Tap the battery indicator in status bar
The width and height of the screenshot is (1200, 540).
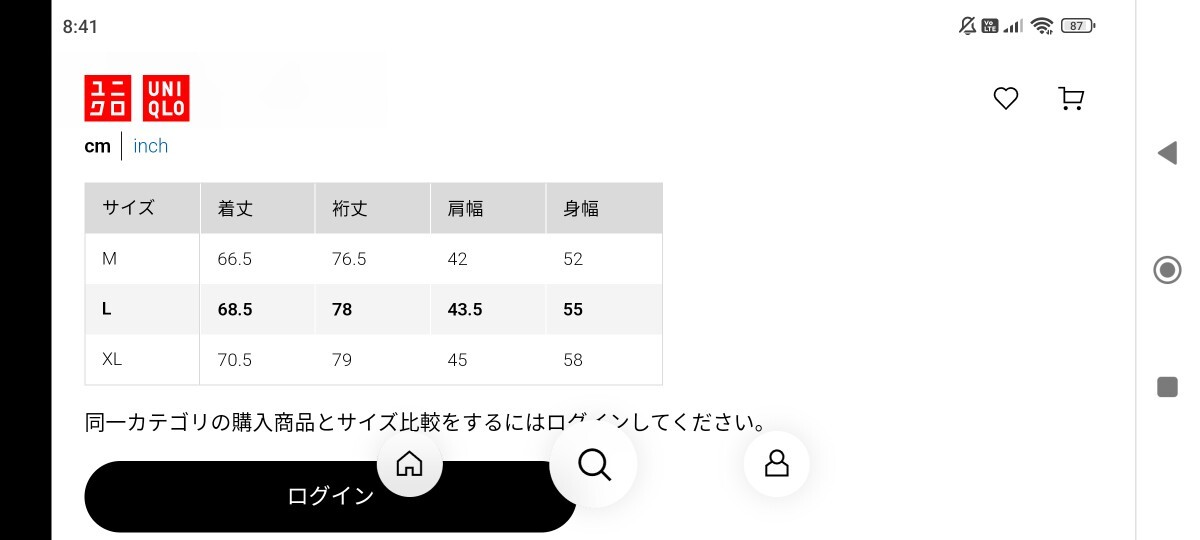1077,26
